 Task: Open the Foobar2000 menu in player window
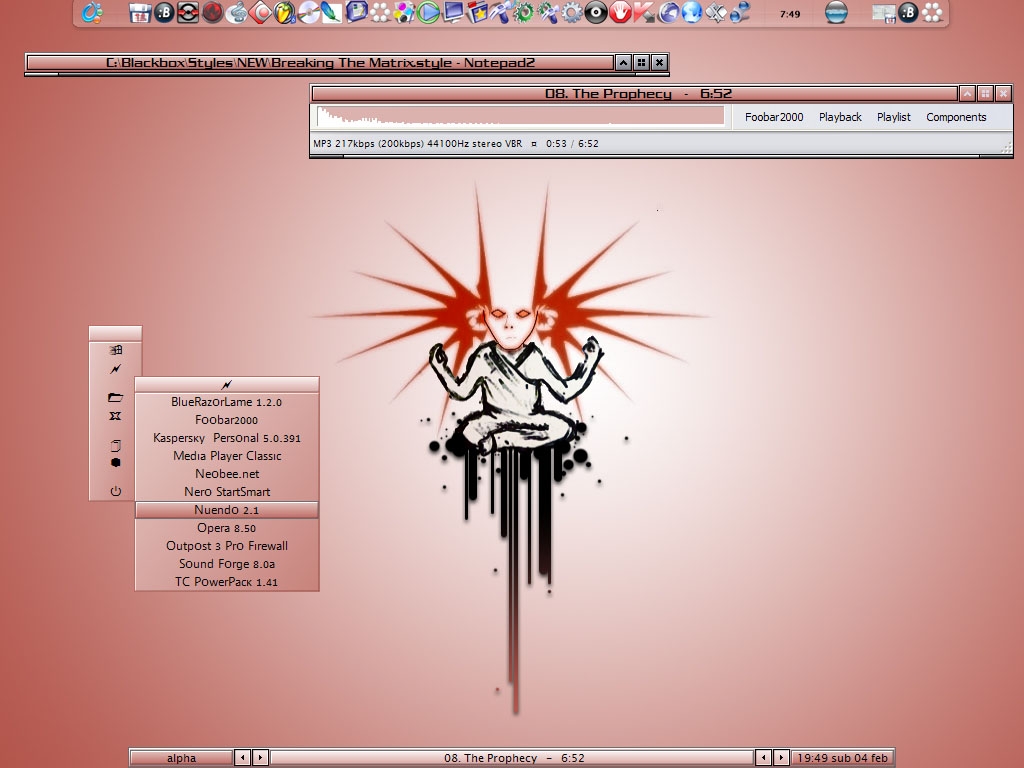774,117
